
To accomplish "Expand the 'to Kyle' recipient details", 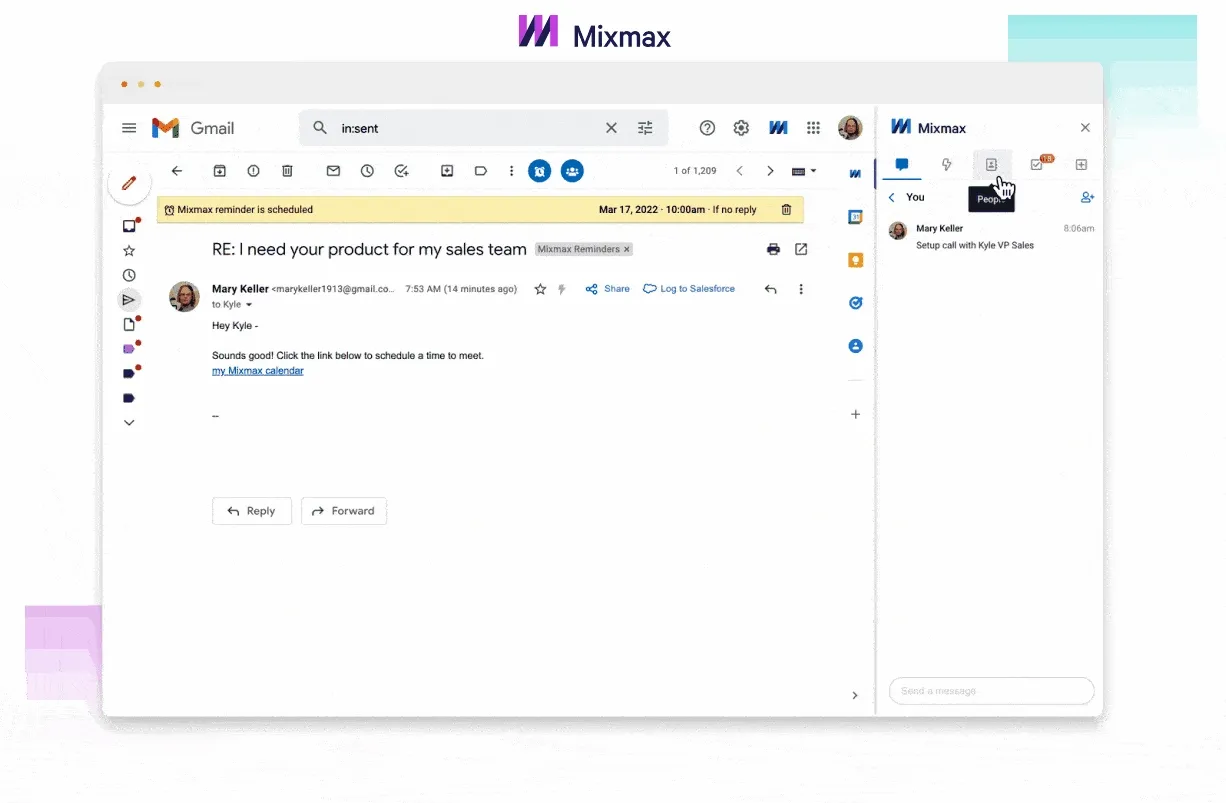I will [x=249, y=304].
